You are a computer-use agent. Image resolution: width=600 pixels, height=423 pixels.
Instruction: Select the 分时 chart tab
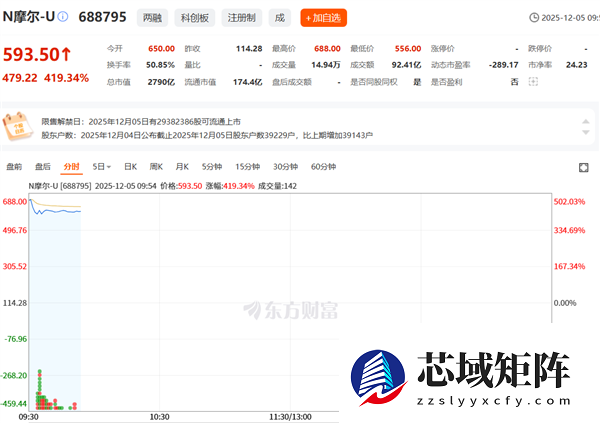(72, 167)
